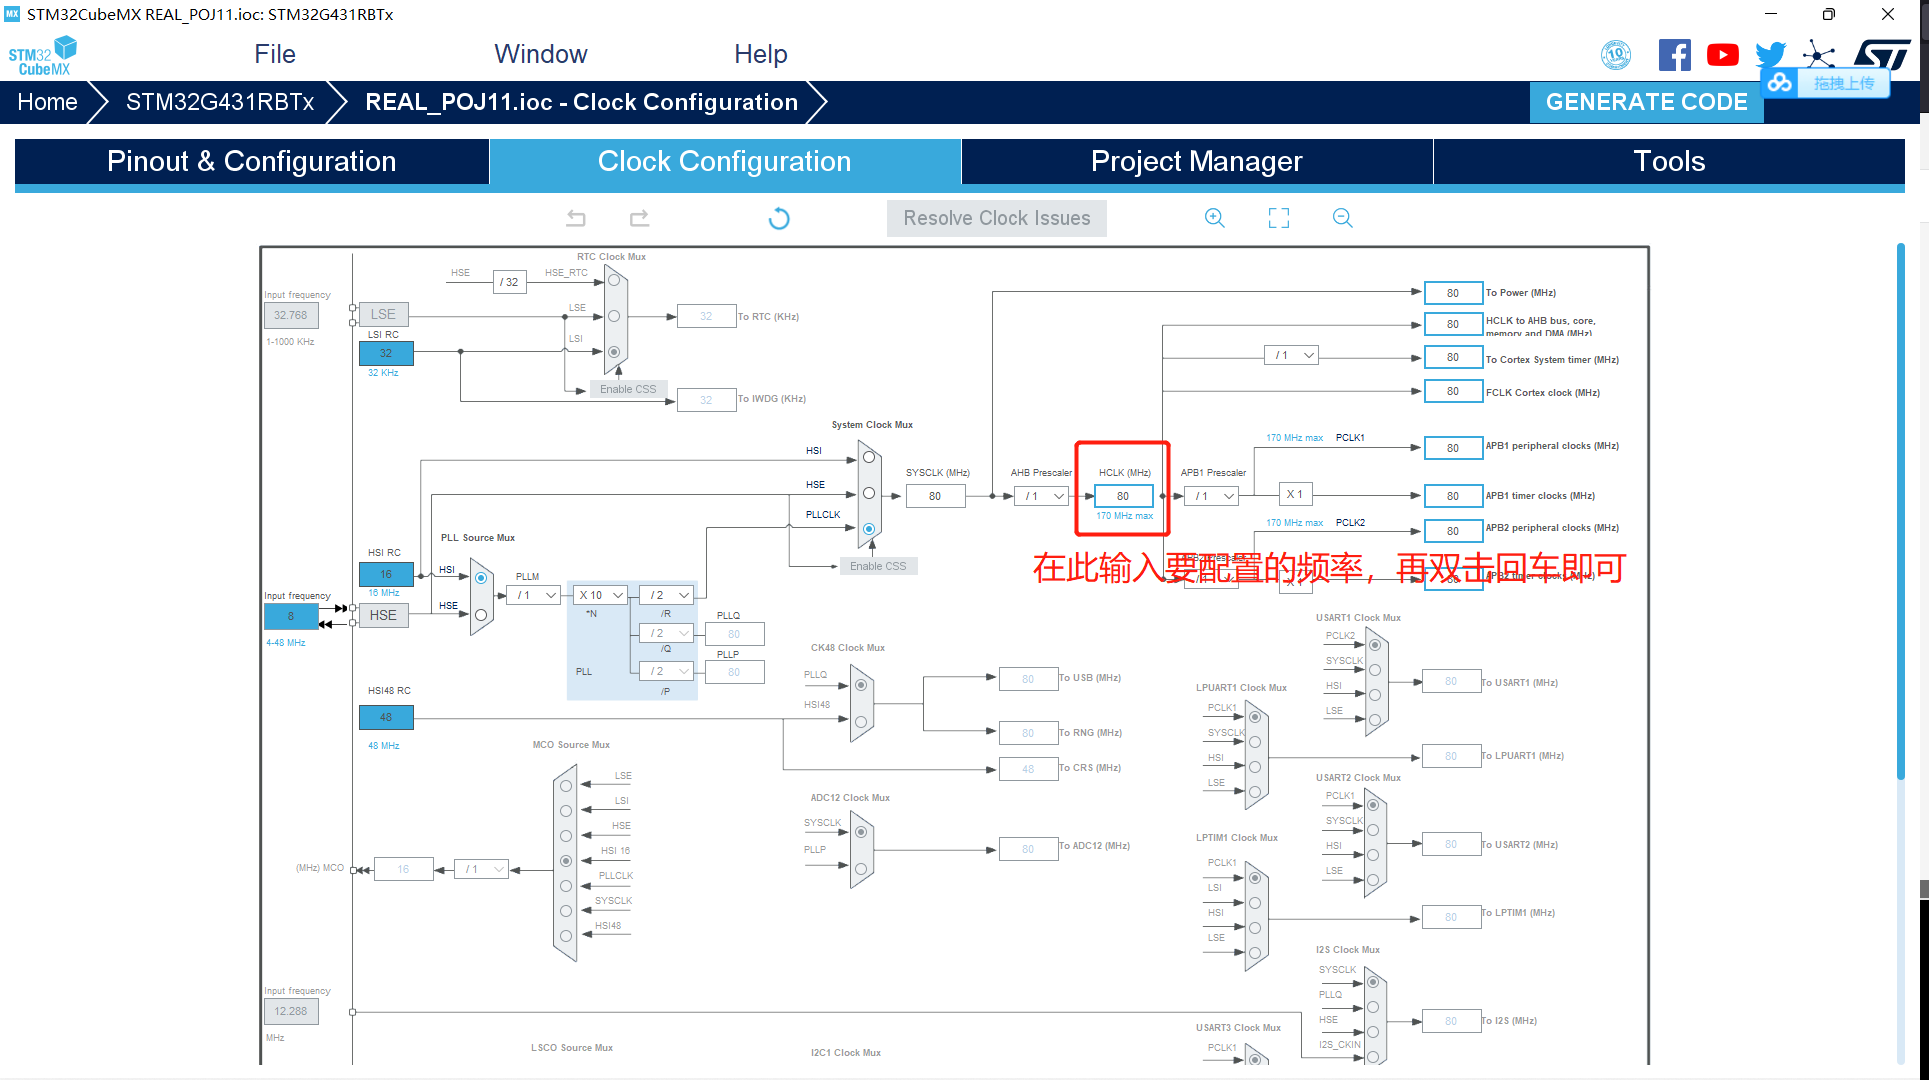Viewport: 1929px width, 1080px height.
Task: Click the undo arrow icon
Action: [x=576, y=218]
